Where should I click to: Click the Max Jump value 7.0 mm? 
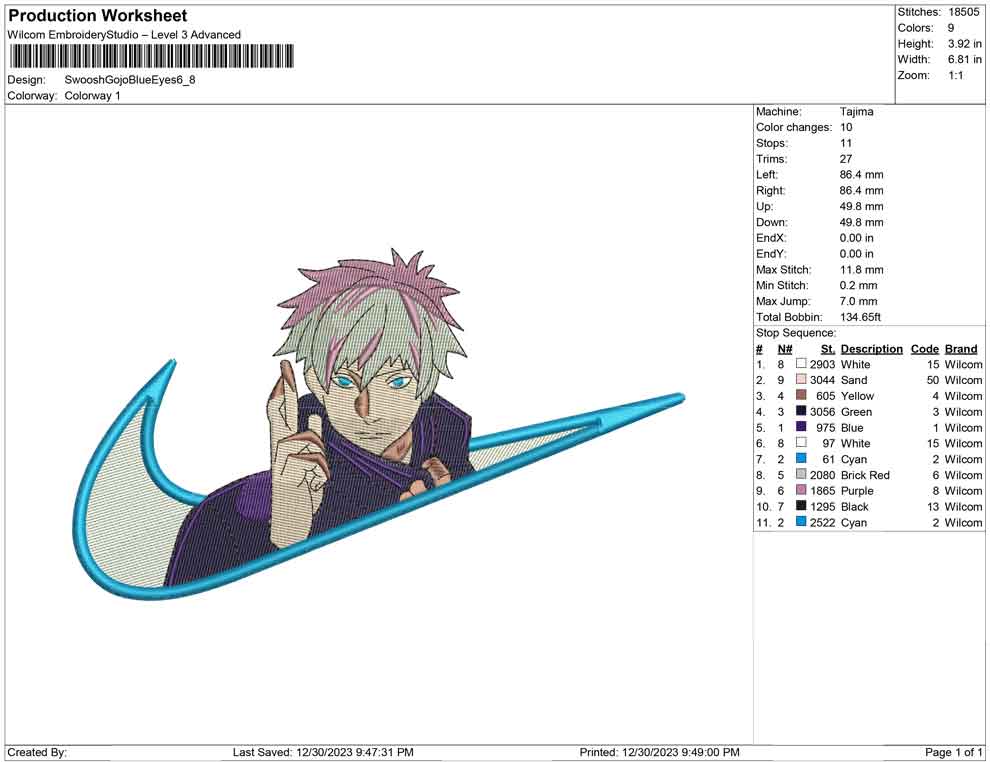point(859,301)
